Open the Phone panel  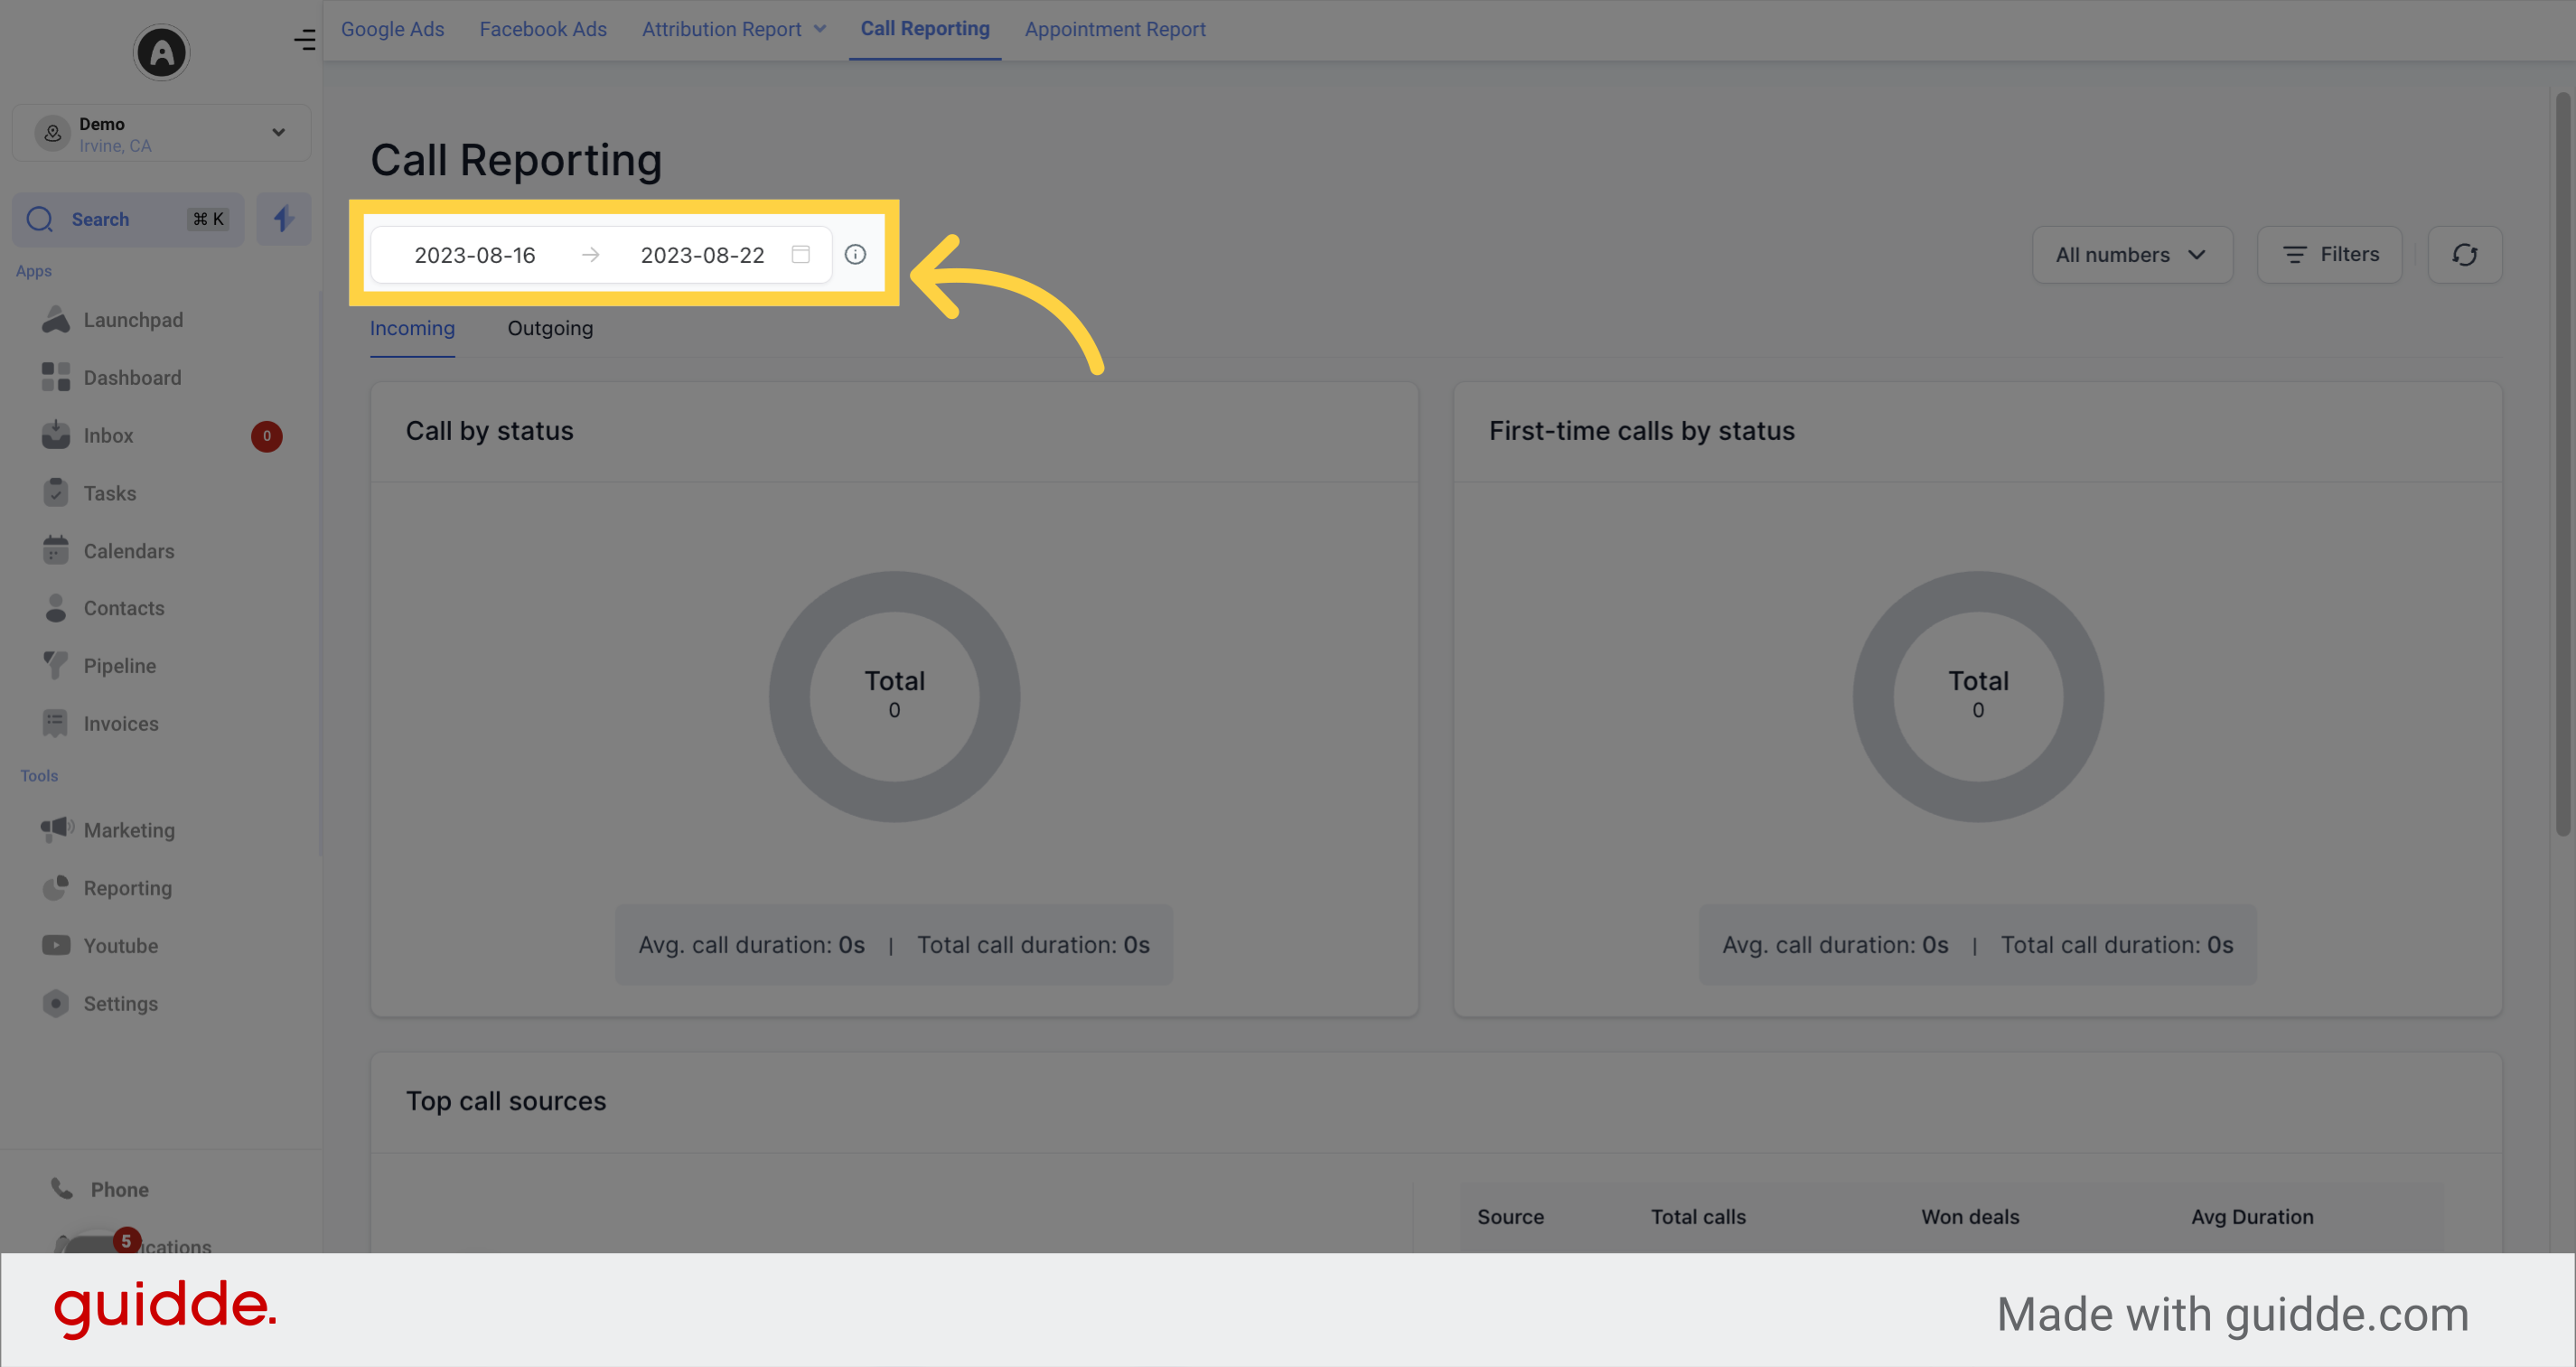coord(120,1189)
